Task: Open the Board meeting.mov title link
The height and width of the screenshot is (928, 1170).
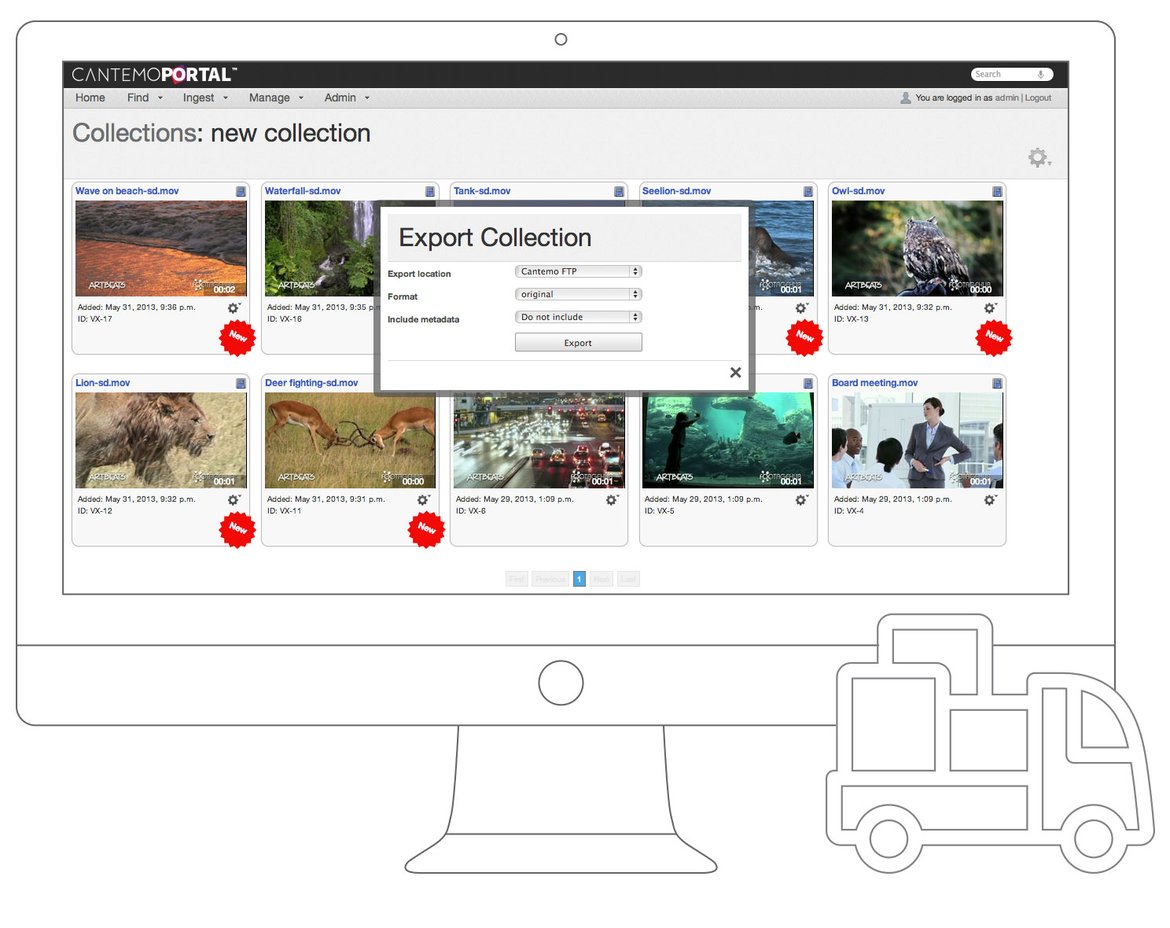Action: point(875,383)
